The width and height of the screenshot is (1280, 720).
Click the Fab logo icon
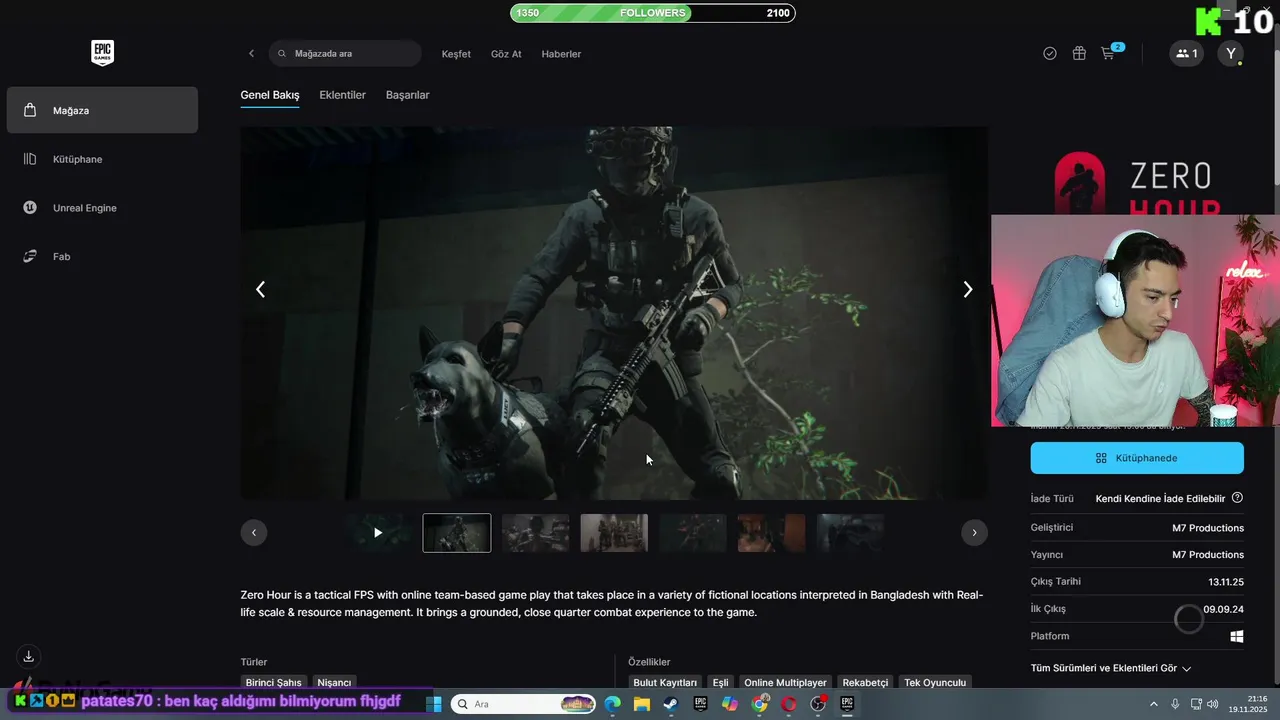[30, 257]
